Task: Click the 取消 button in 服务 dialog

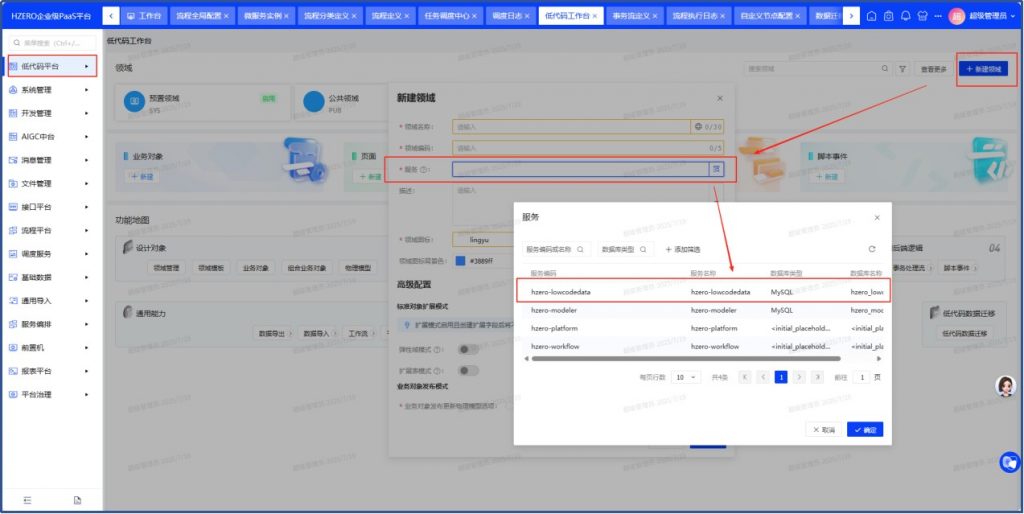Action: 822,429
